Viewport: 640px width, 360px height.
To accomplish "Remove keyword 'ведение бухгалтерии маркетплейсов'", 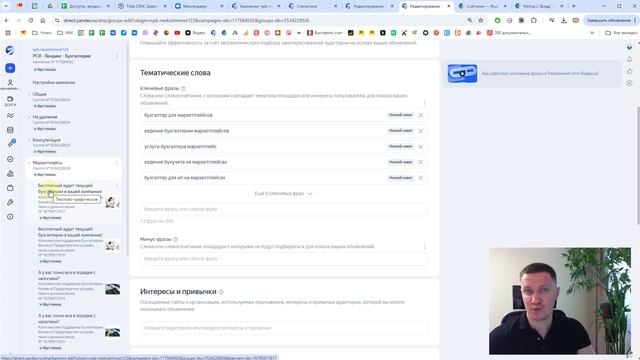I will click(420, 131).
